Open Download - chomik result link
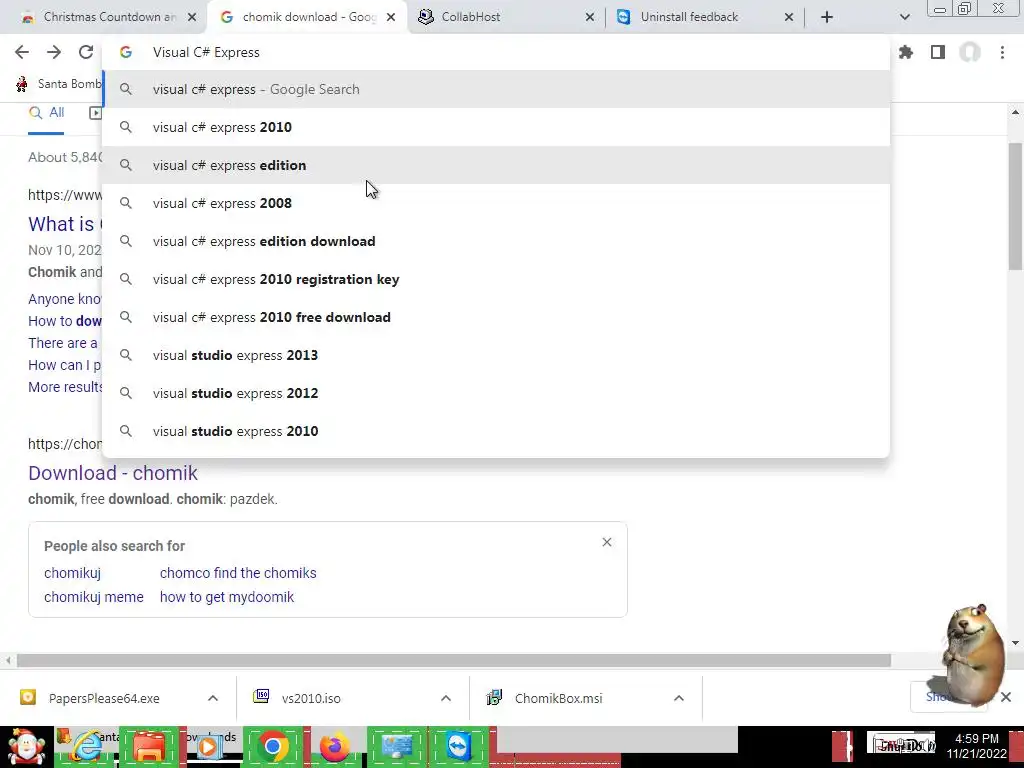 [x=112, y=473]
